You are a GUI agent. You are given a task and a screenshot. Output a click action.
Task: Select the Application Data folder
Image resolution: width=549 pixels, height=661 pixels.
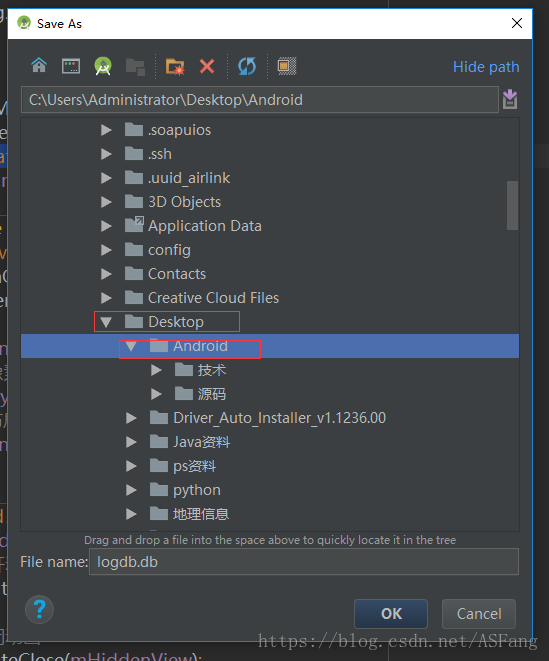[205, 226]
